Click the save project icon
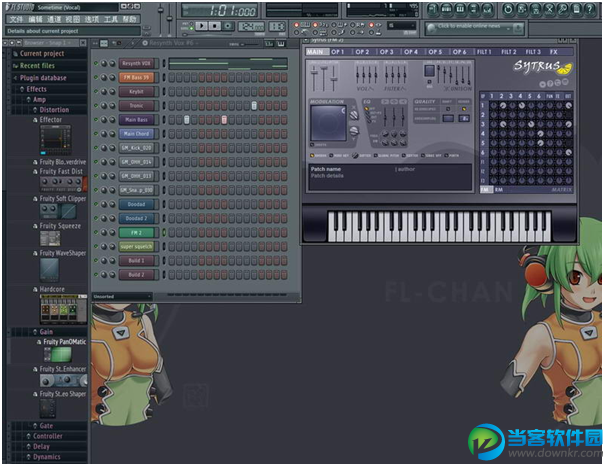This screenshot has height=467, width=604. tap(522, 9)
